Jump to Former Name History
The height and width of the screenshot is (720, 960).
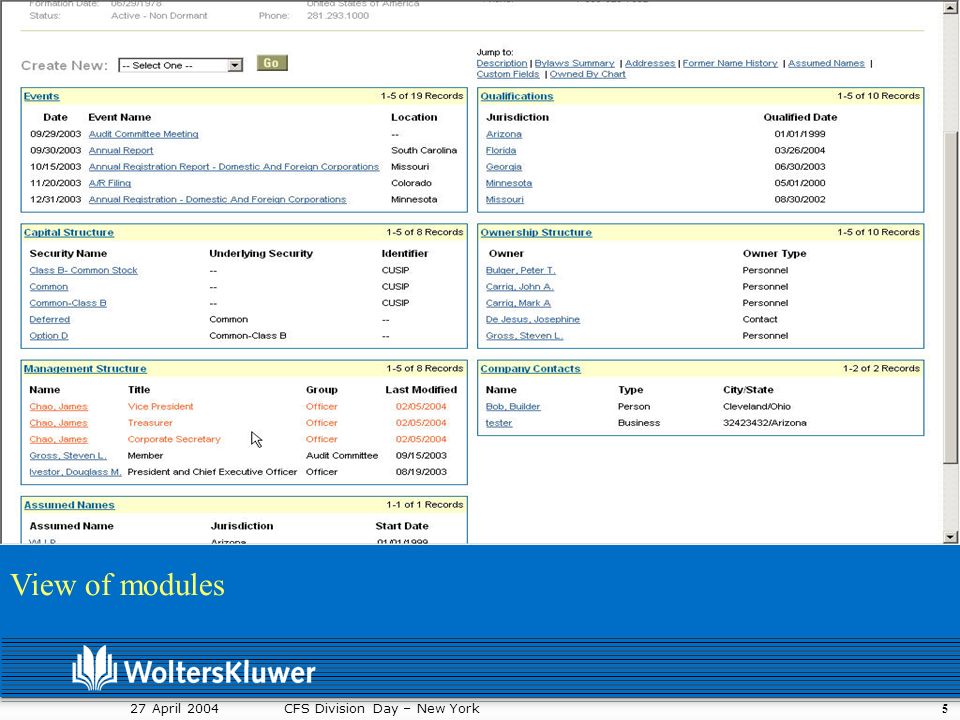[x=730, y=63]
